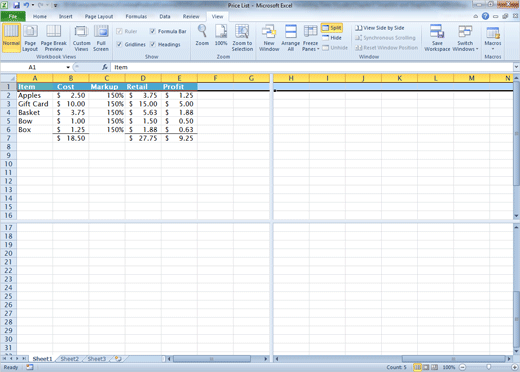Screen dimensions: 520x372
Task: Click the Gift Card cell
Action: coord(35,104)
